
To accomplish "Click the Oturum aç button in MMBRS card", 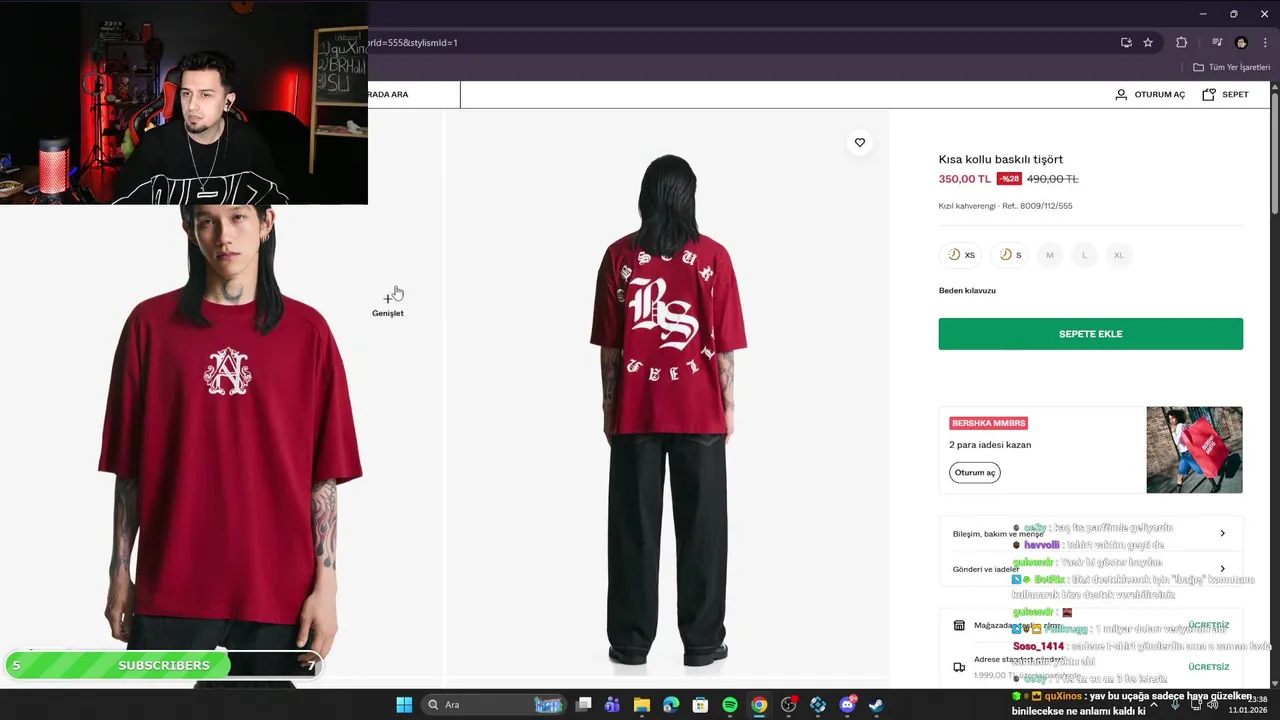I will [x=974, y=473].
